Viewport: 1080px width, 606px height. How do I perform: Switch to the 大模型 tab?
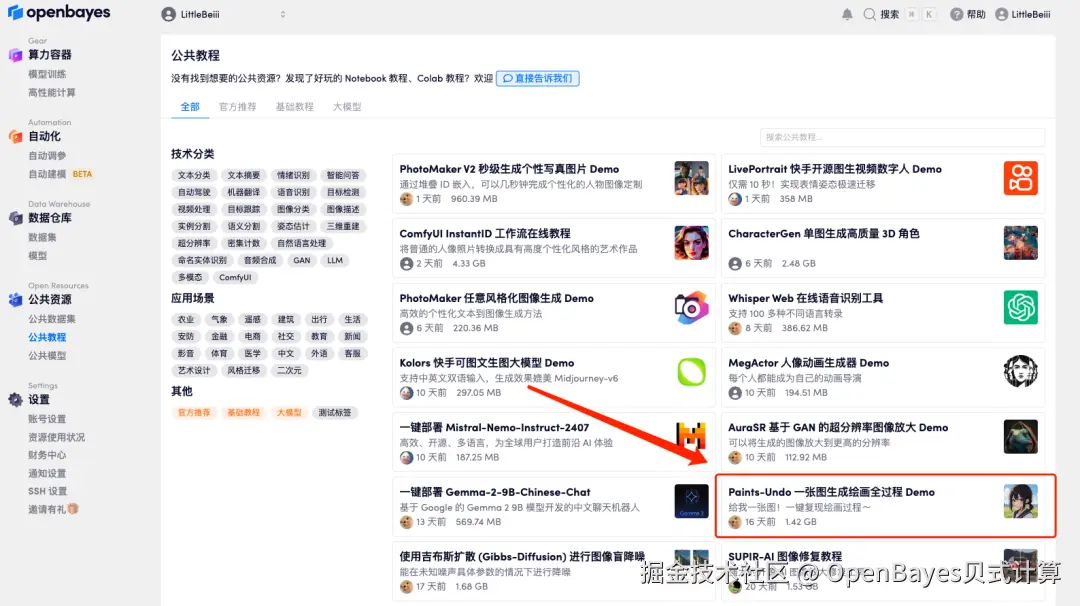[347, 107]
